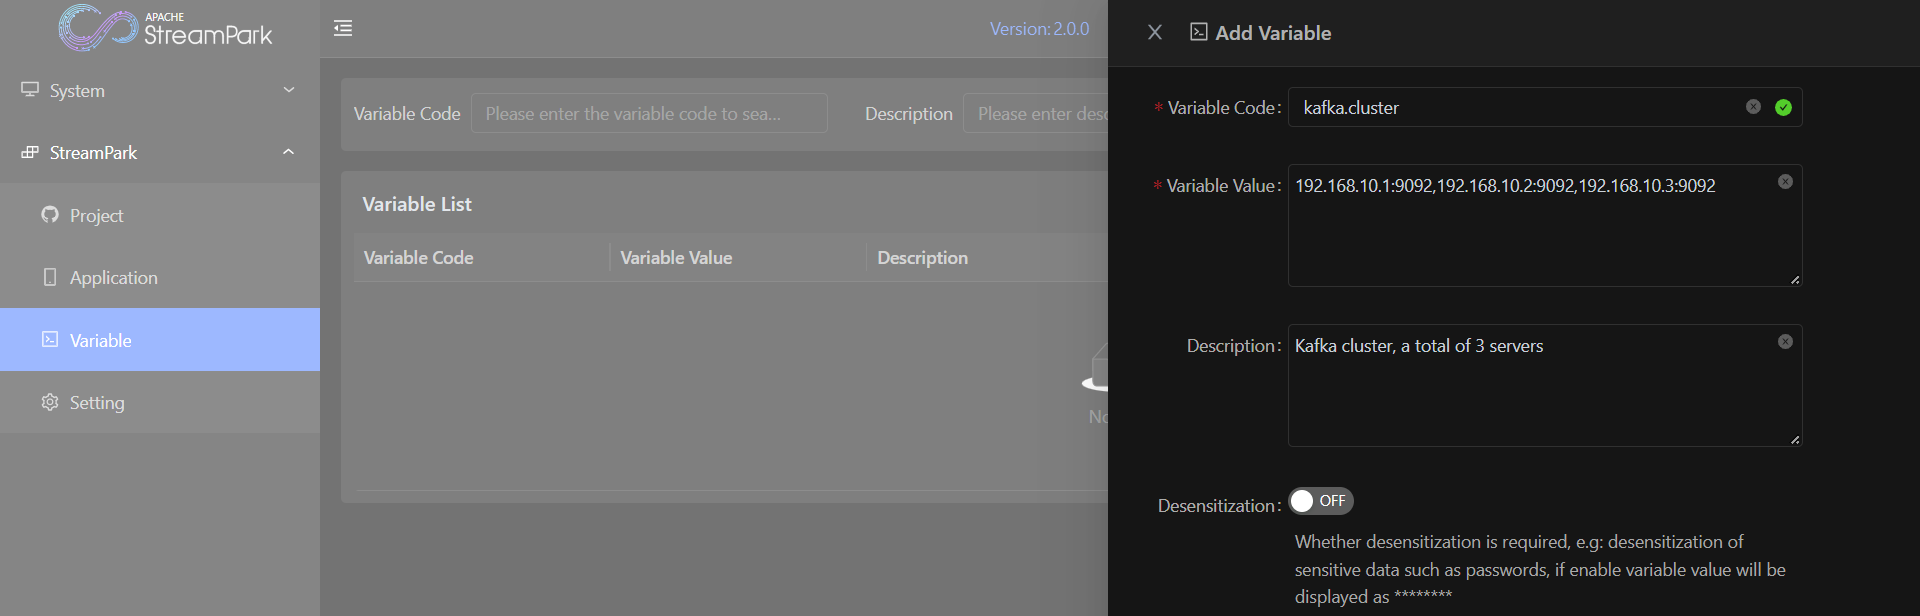Clear the Variable Code field
This screenshot has width=1920, height=616.
point(1753,107)
